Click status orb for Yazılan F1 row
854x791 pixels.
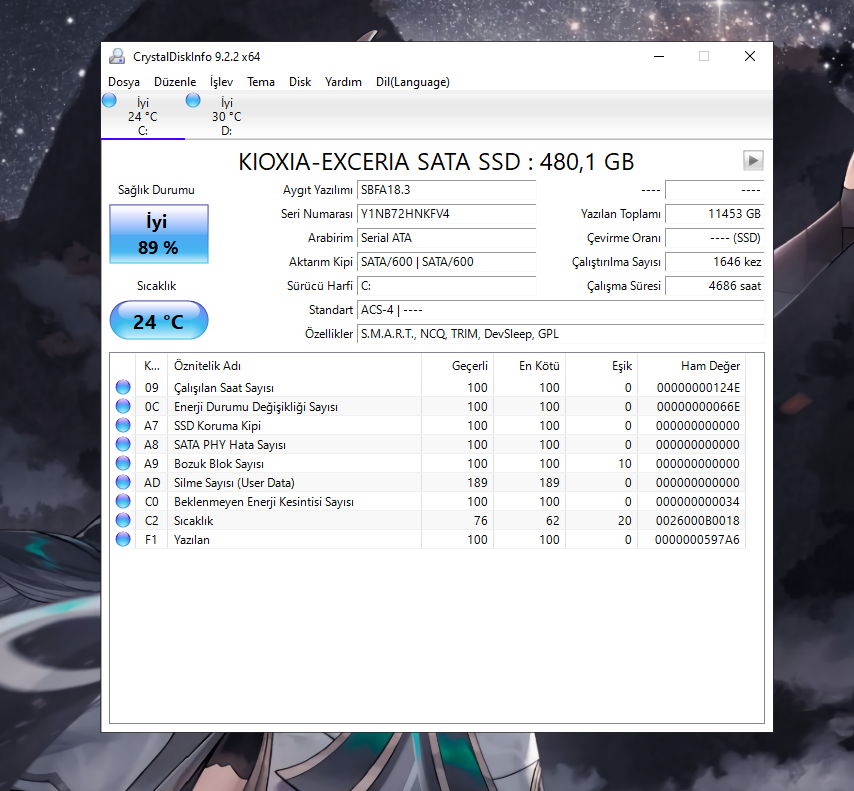123,539
